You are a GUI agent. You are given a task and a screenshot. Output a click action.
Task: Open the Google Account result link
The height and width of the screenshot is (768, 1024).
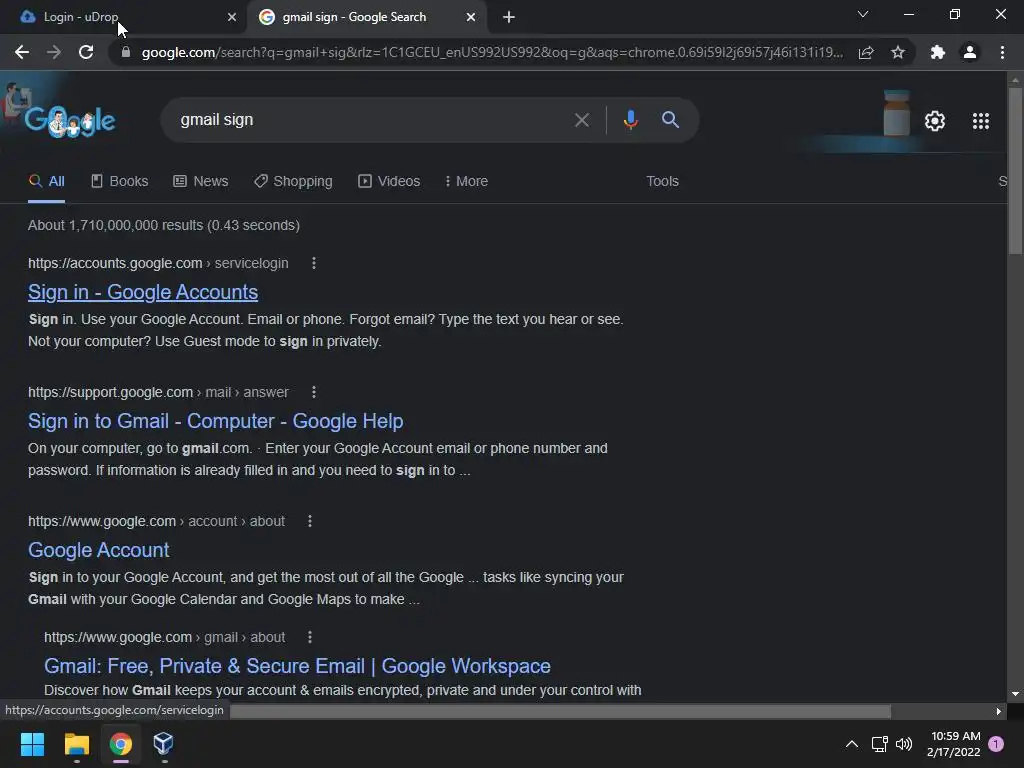point(99,550)
